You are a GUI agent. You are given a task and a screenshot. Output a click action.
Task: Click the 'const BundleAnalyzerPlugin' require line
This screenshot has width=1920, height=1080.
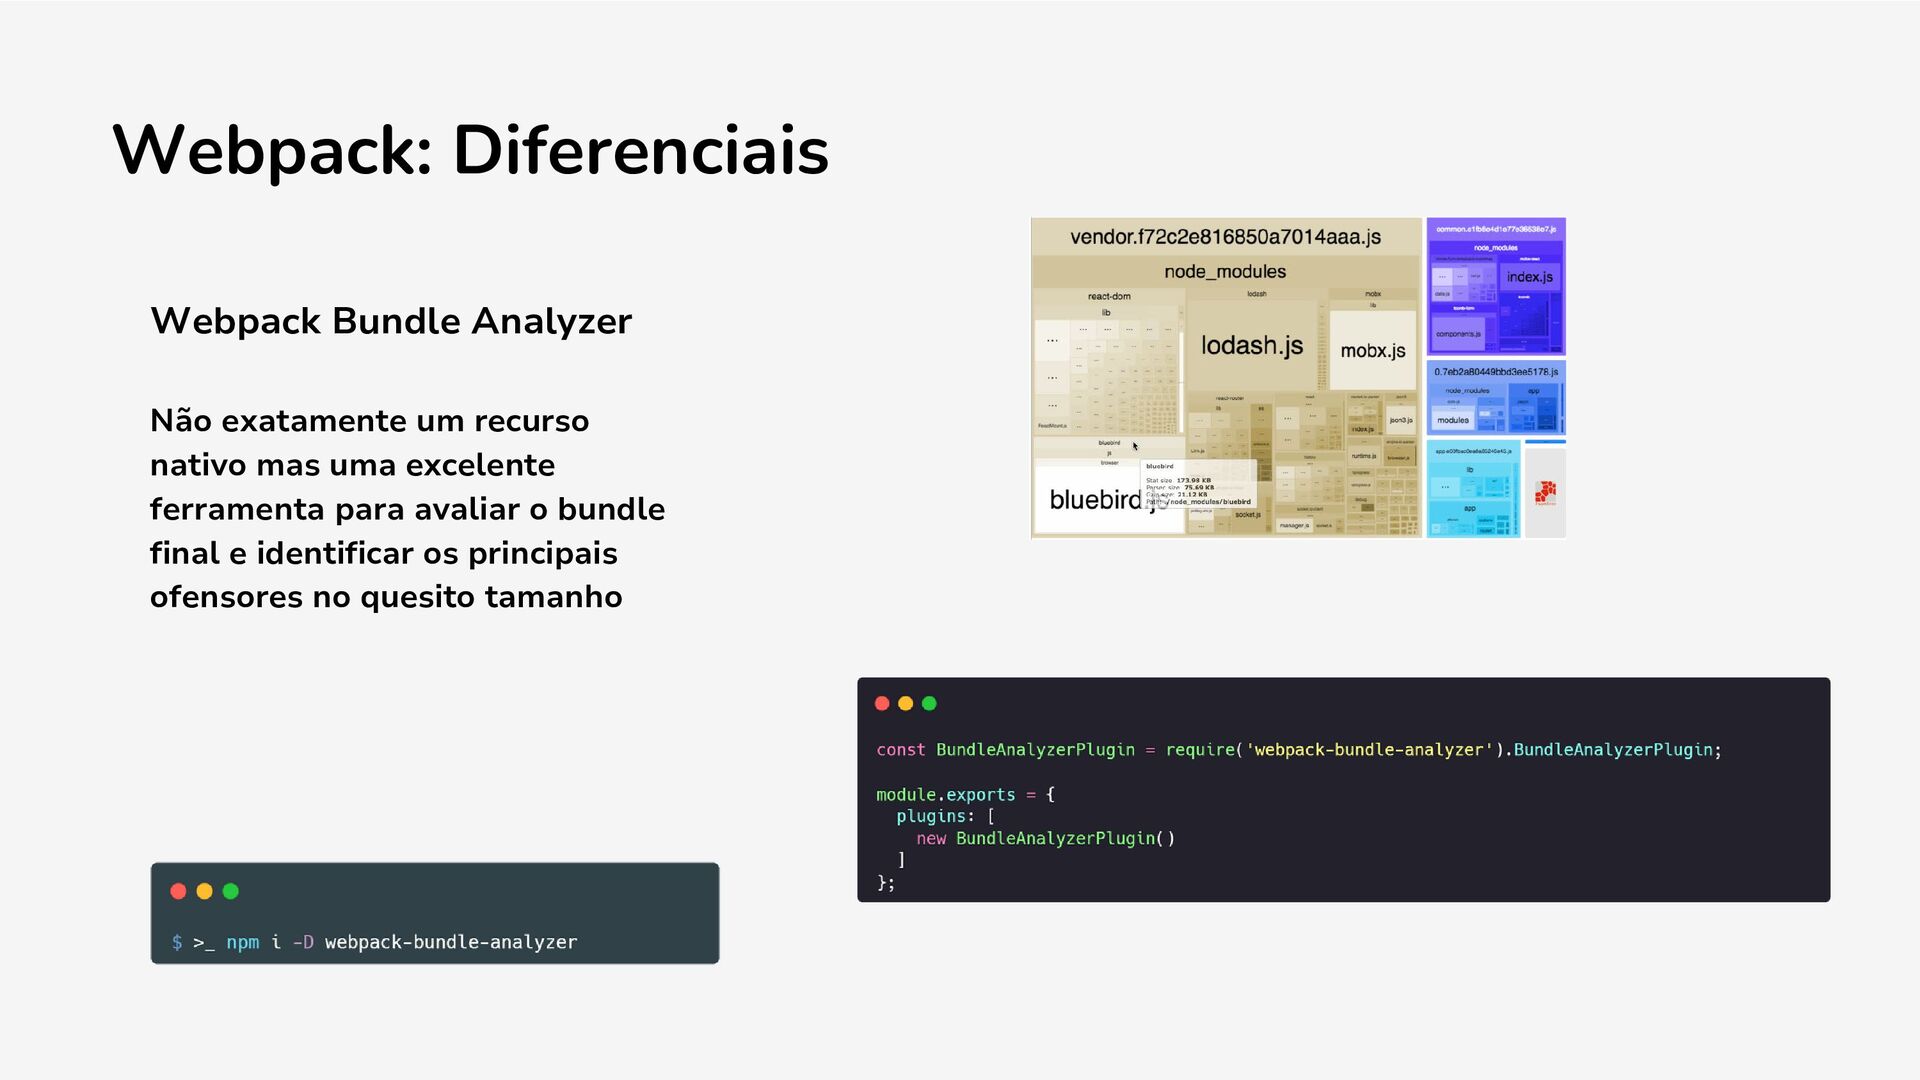point(1299,750)
